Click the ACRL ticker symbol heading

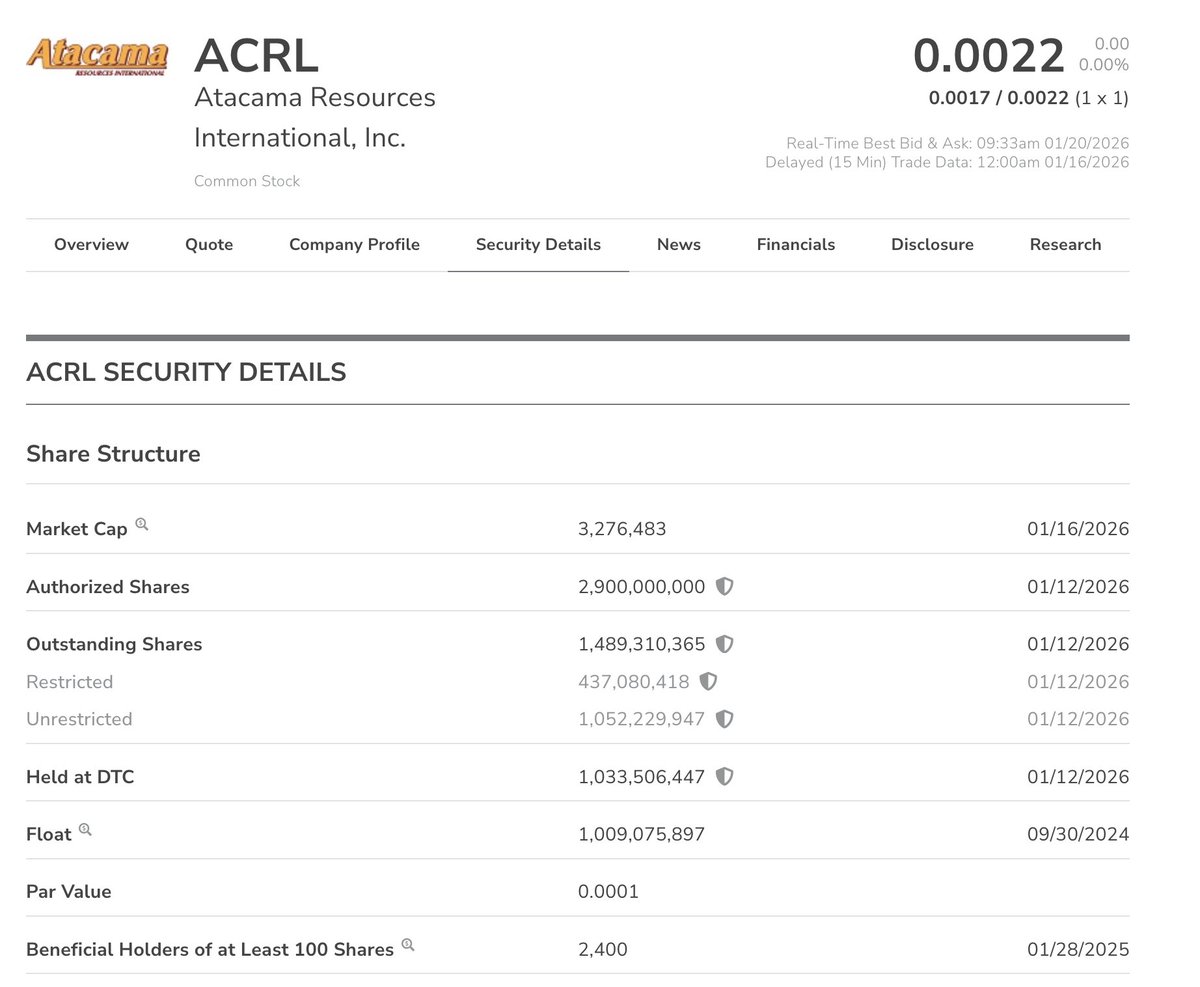256,56
